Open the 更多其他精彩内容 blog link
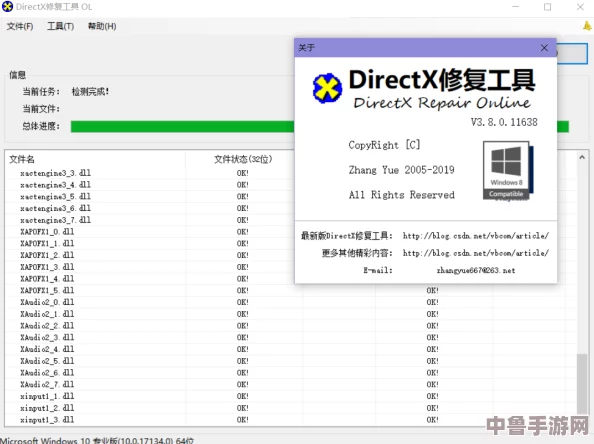The height and width of the screenshot is (444, 594). [x=475, y=253]
